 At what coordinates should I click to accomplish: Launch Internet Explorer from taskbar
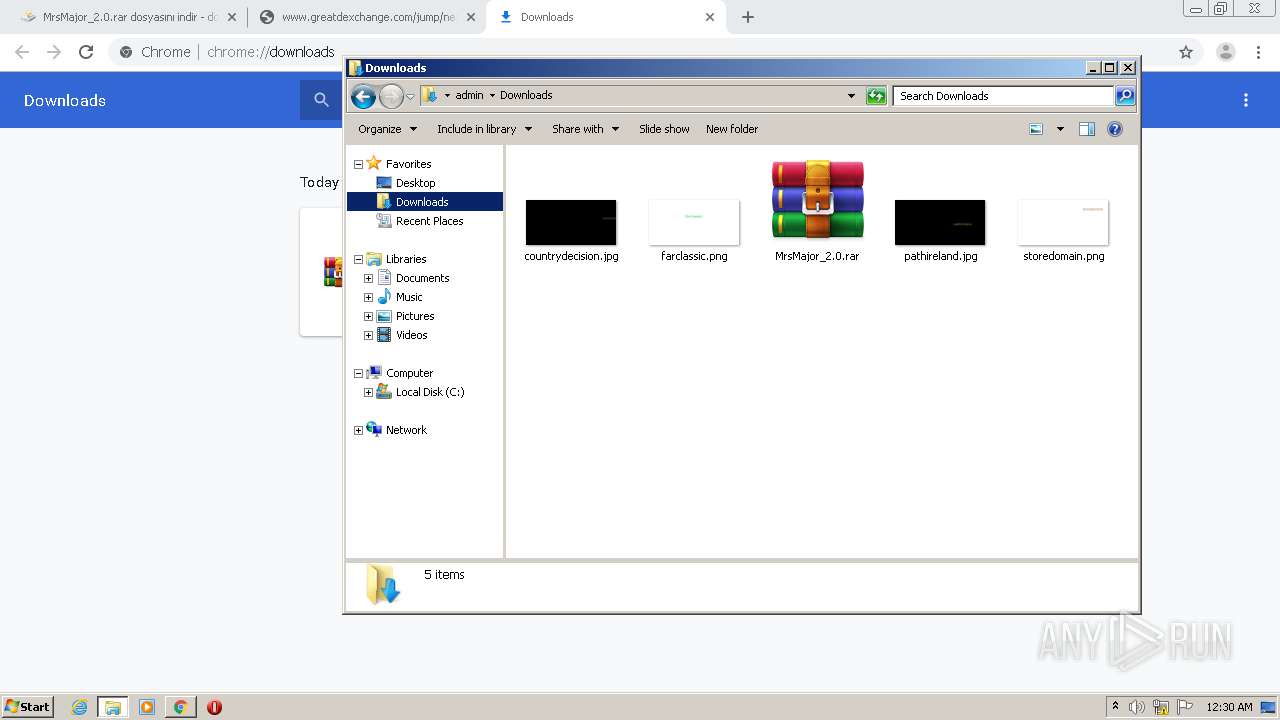[x=80, y=707]
